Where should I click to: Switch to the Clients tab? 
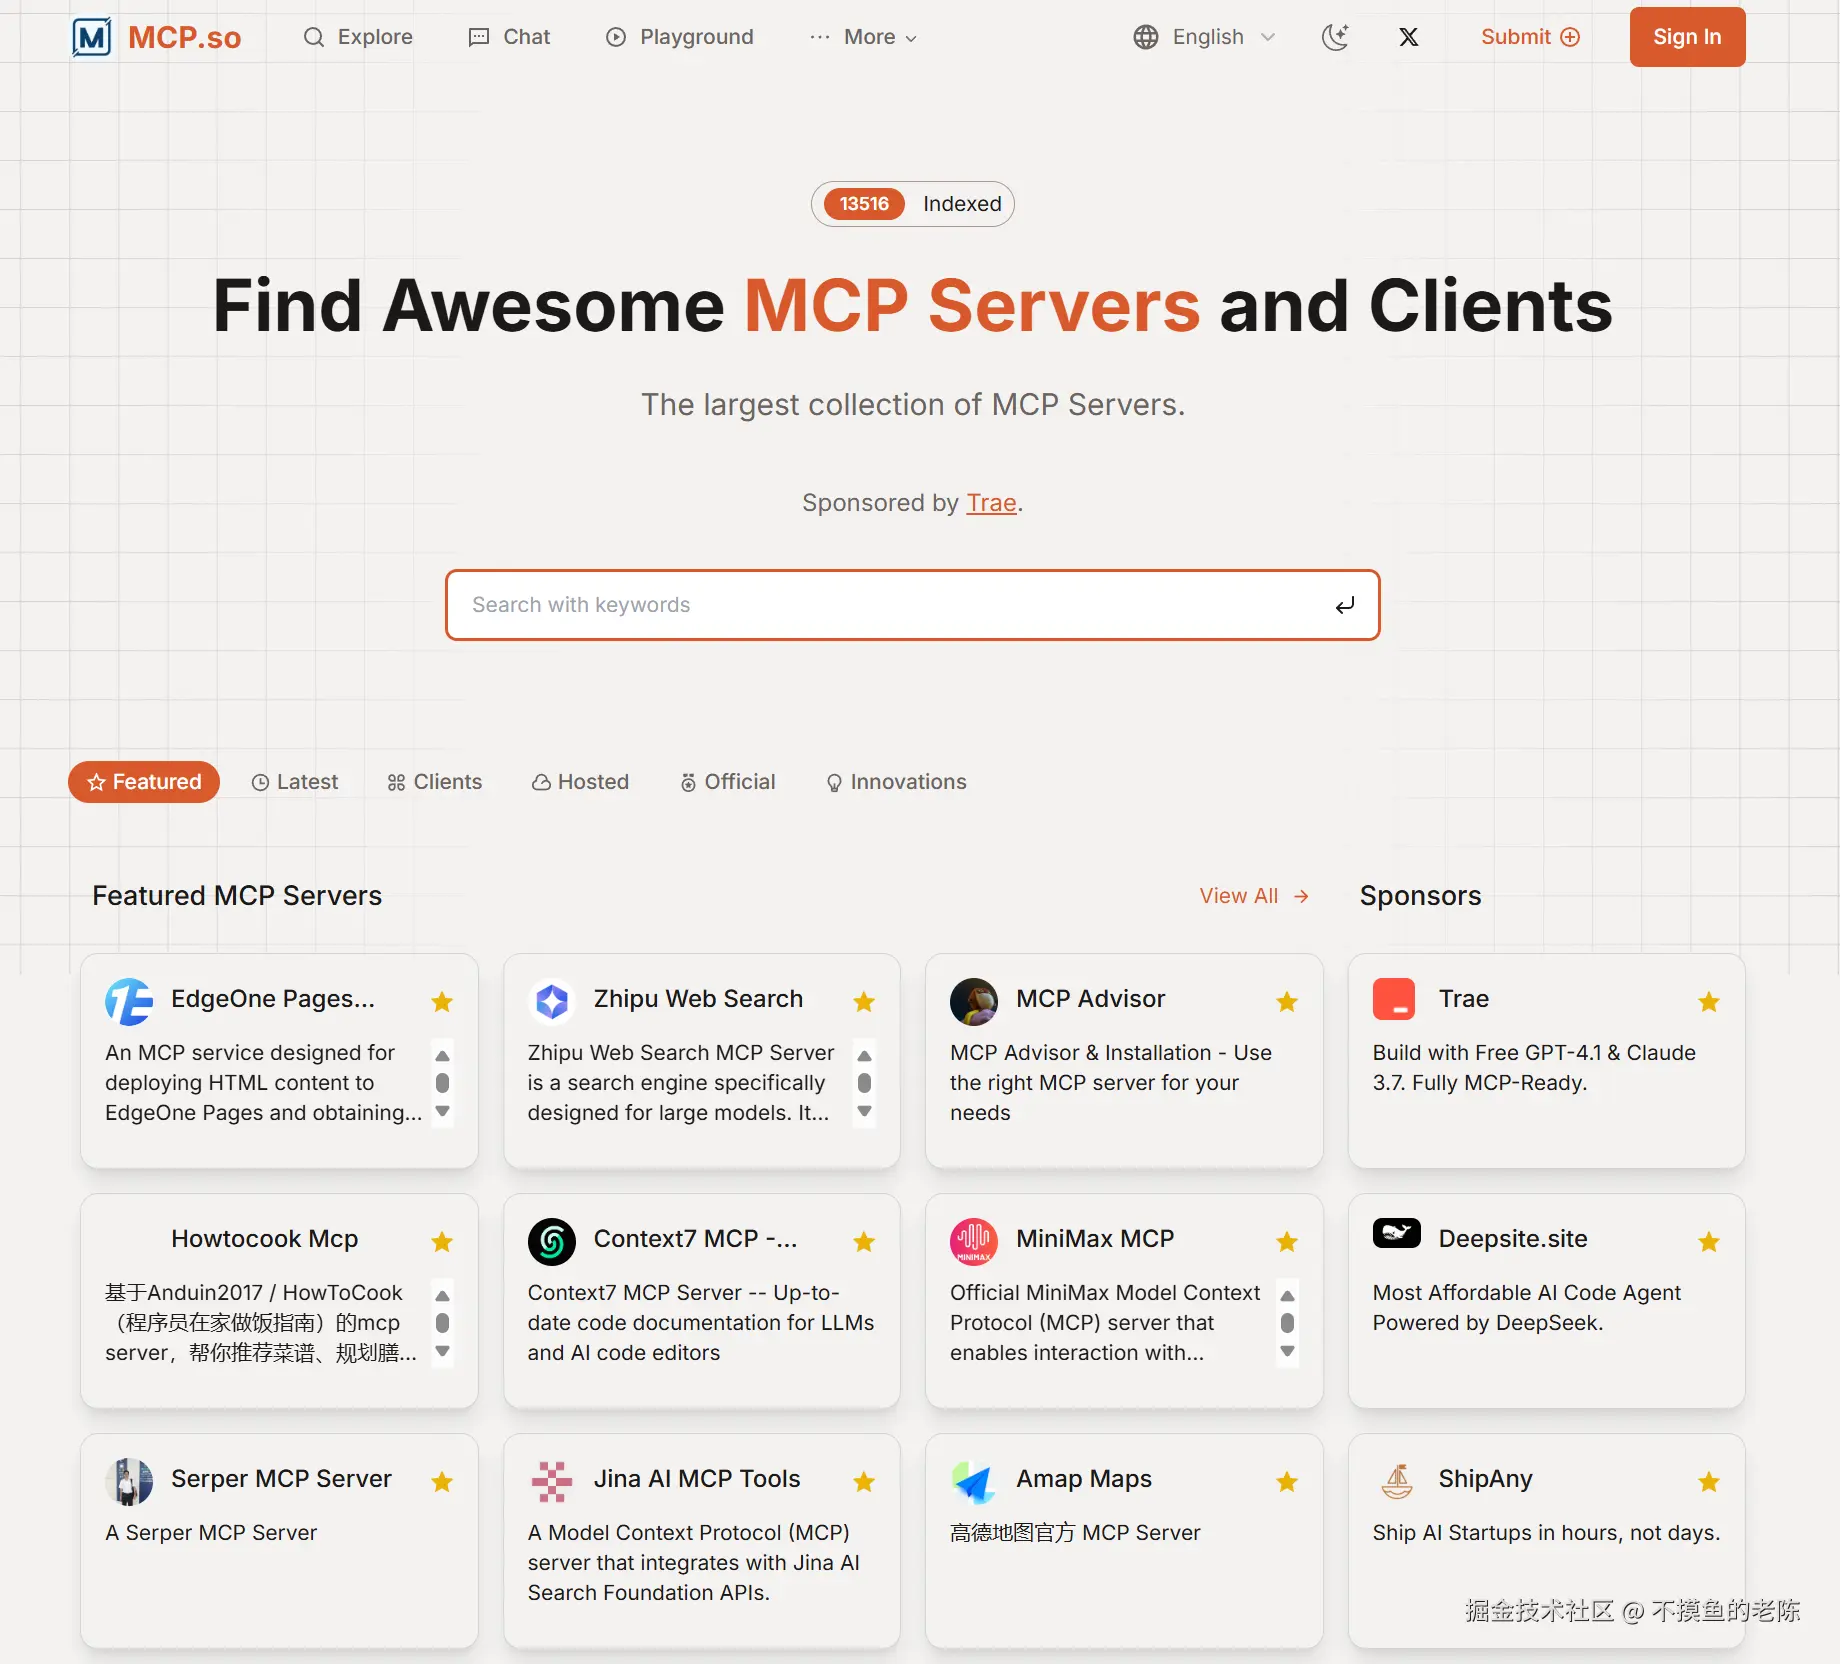[x=435, y=782]
